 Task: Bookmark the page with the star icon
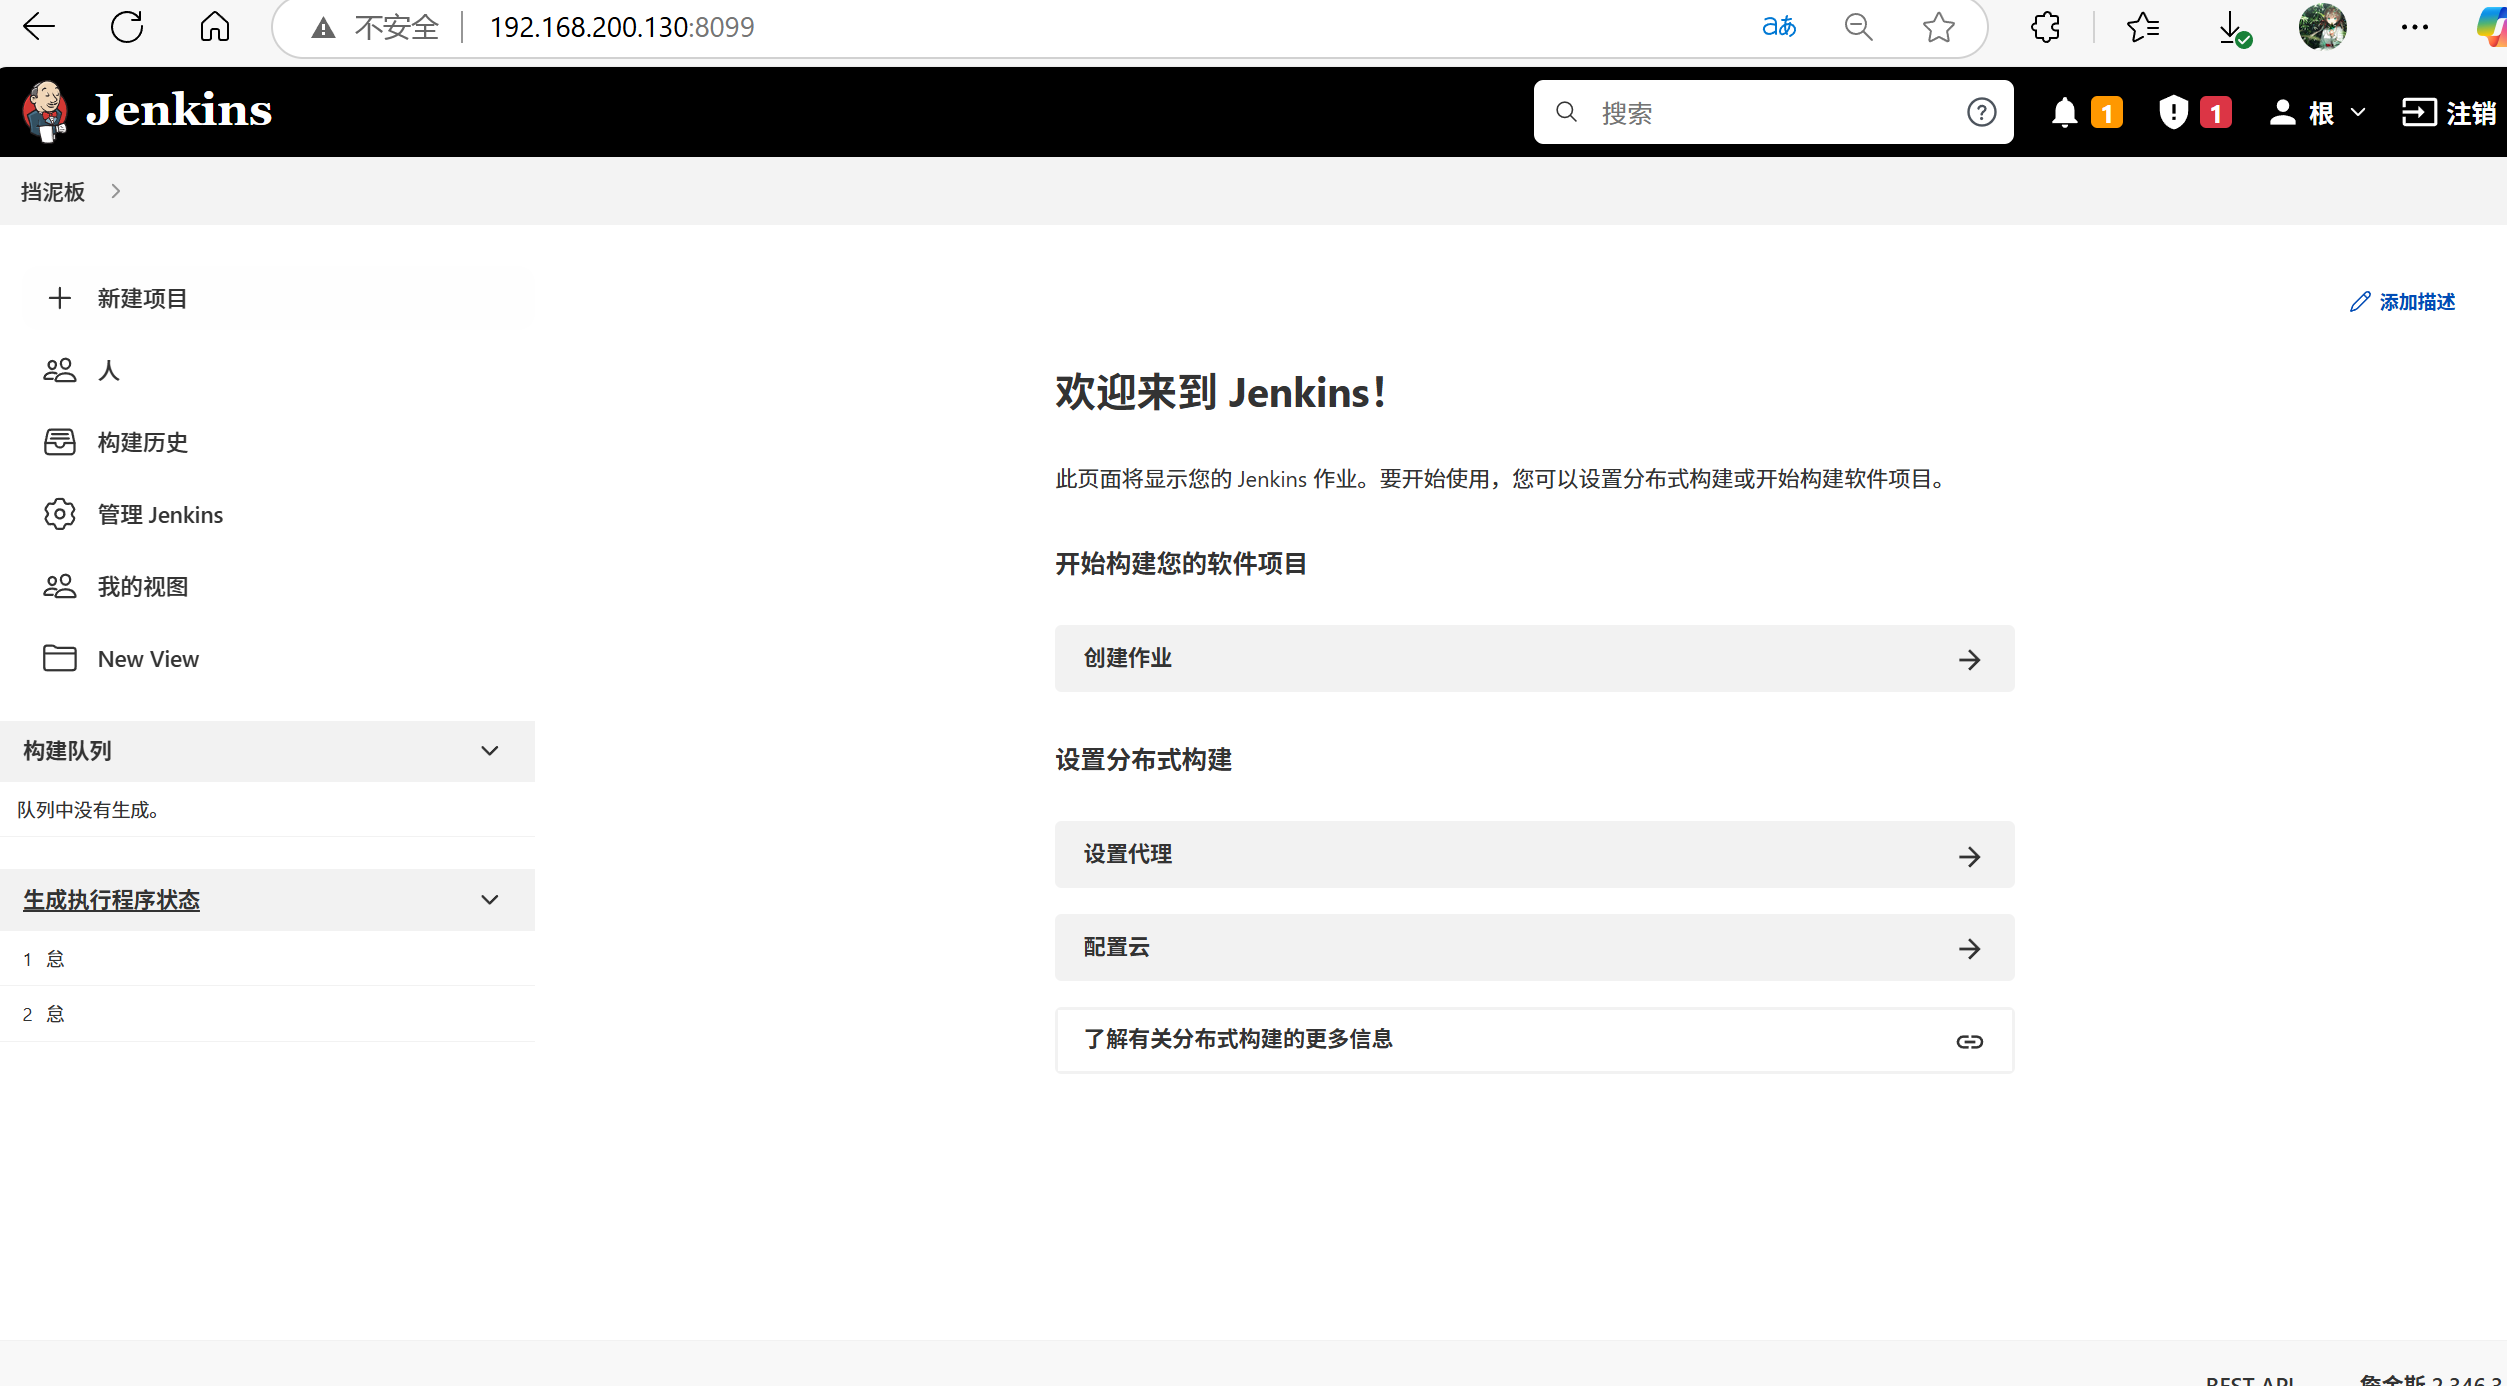1938,27
